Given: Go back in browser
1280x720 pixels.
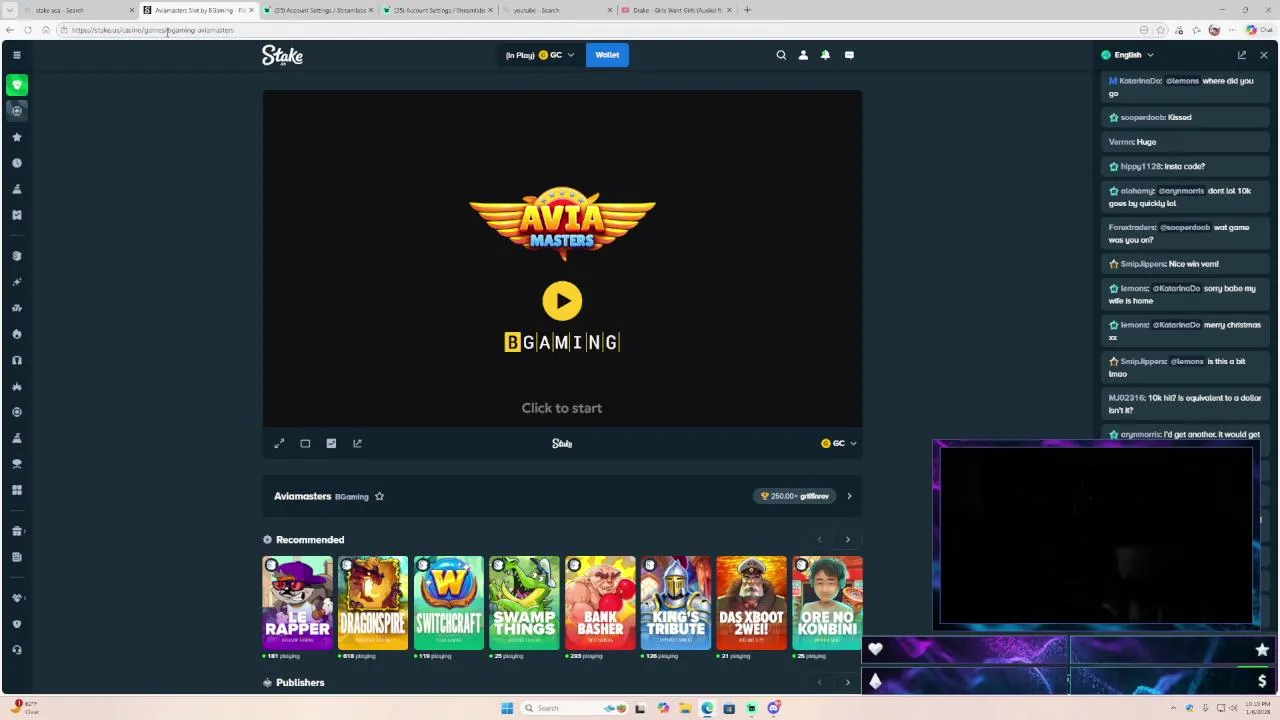Looking at the screenshot, I should (10, 30).
